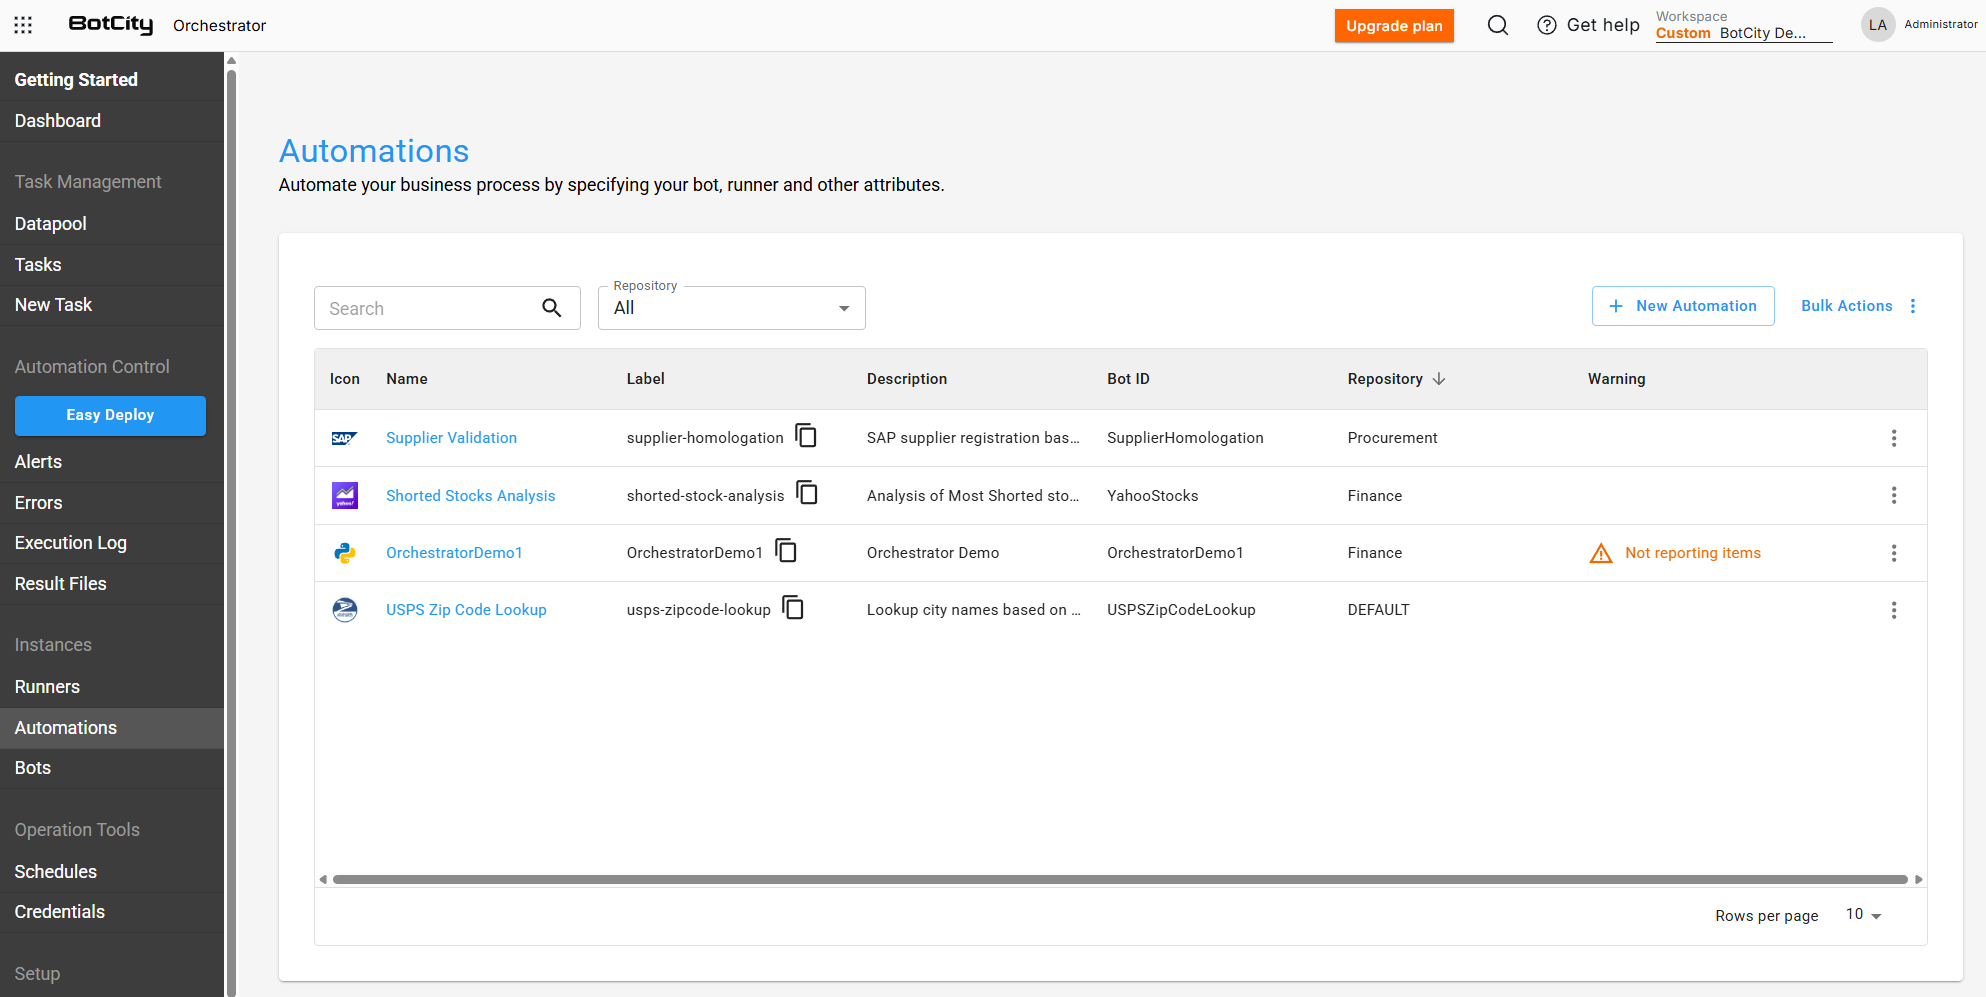Open the USPS Zip Code Lookup link
The width and height of the screenshot is (1986, 997).
click(466, 610)
